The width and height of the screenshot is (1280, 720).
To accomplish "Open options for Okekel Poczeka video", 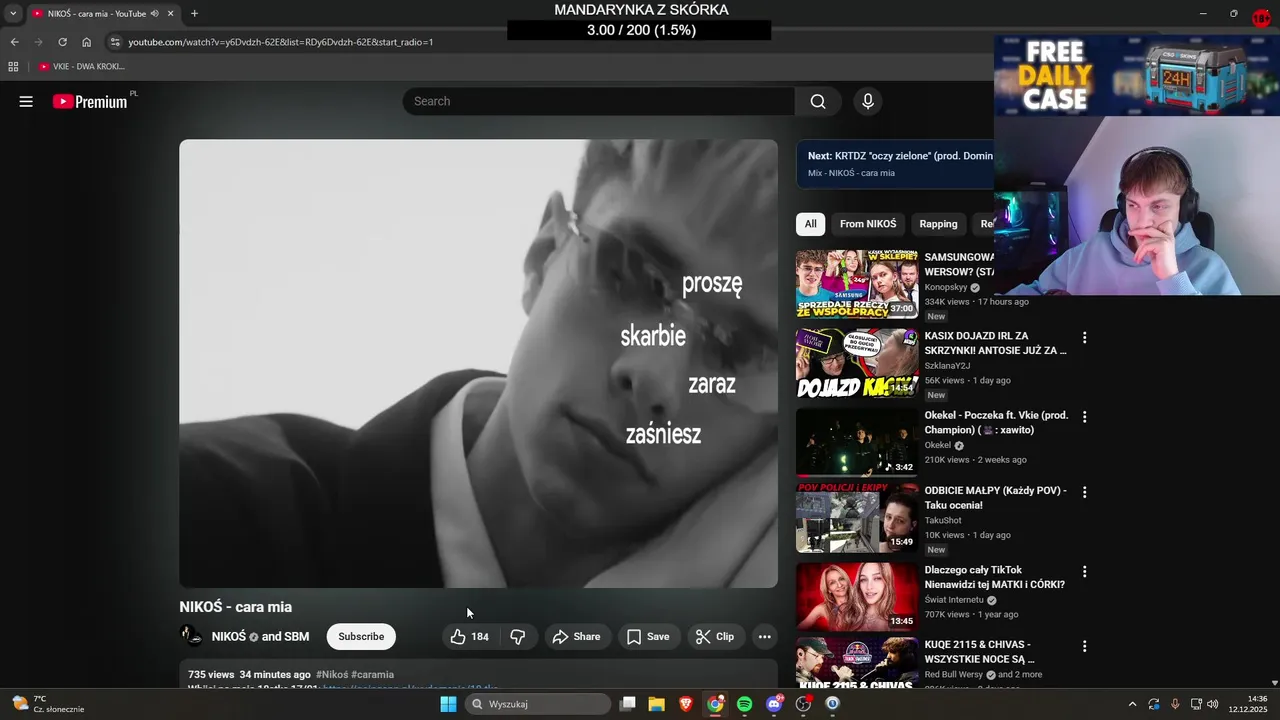I will pos(1084,417).
